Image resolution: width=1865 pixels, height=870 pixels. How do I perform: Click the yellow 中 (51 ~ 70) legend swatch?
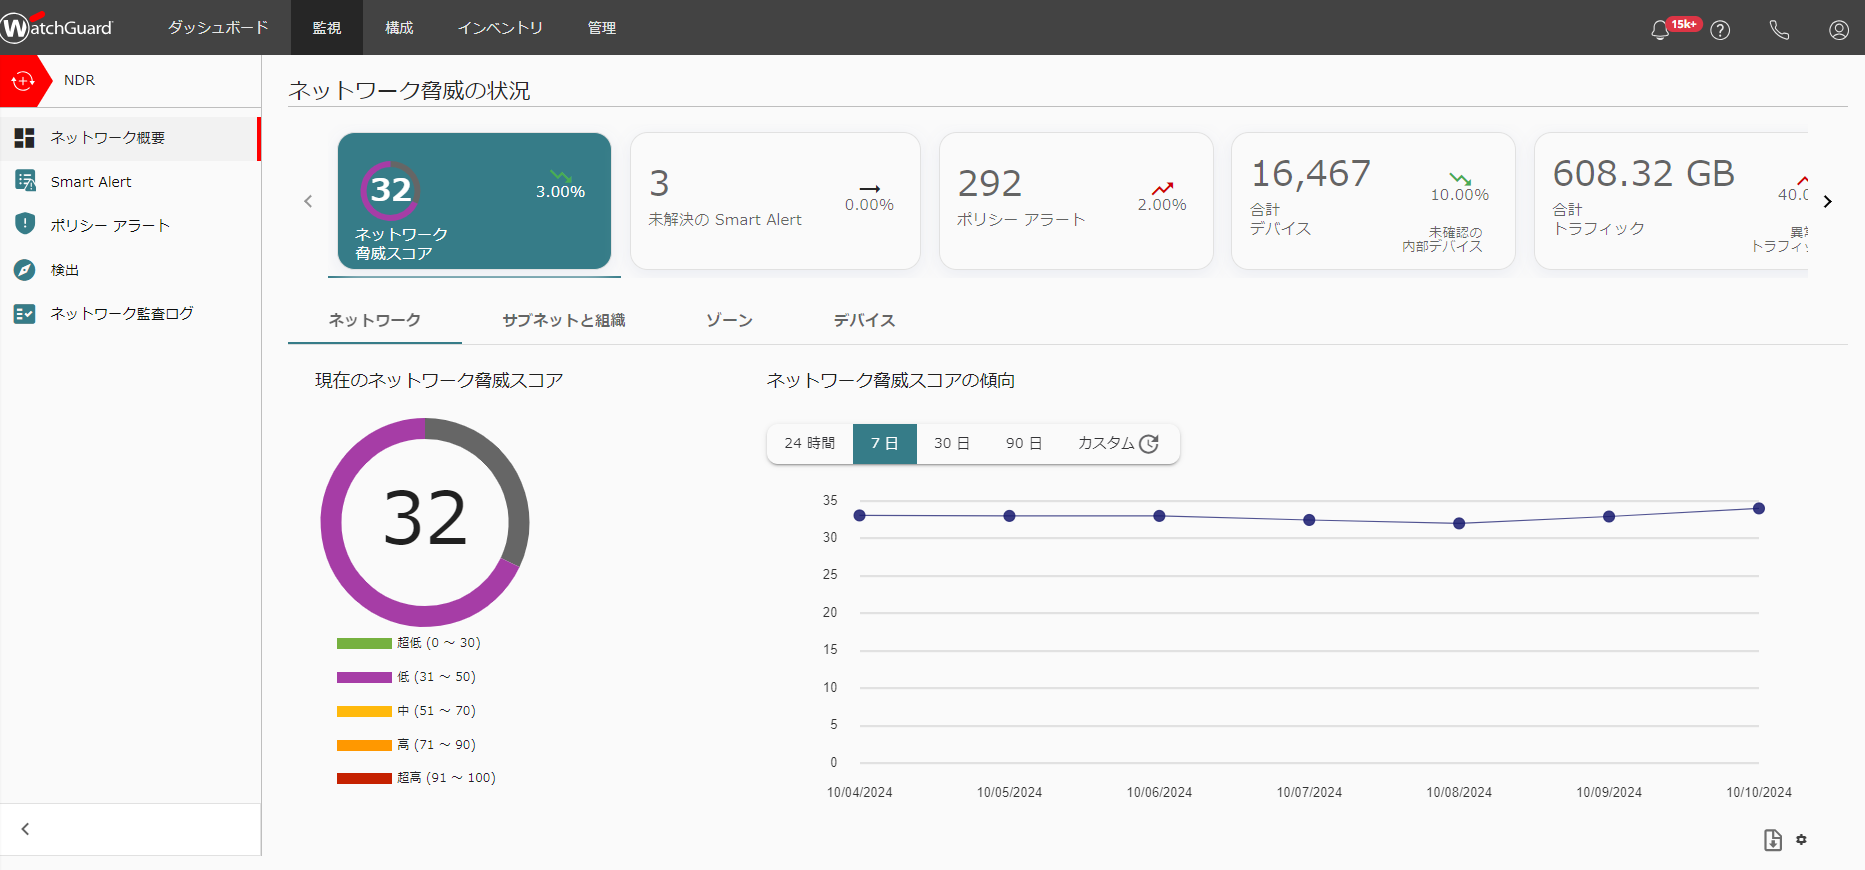(364, 711)
